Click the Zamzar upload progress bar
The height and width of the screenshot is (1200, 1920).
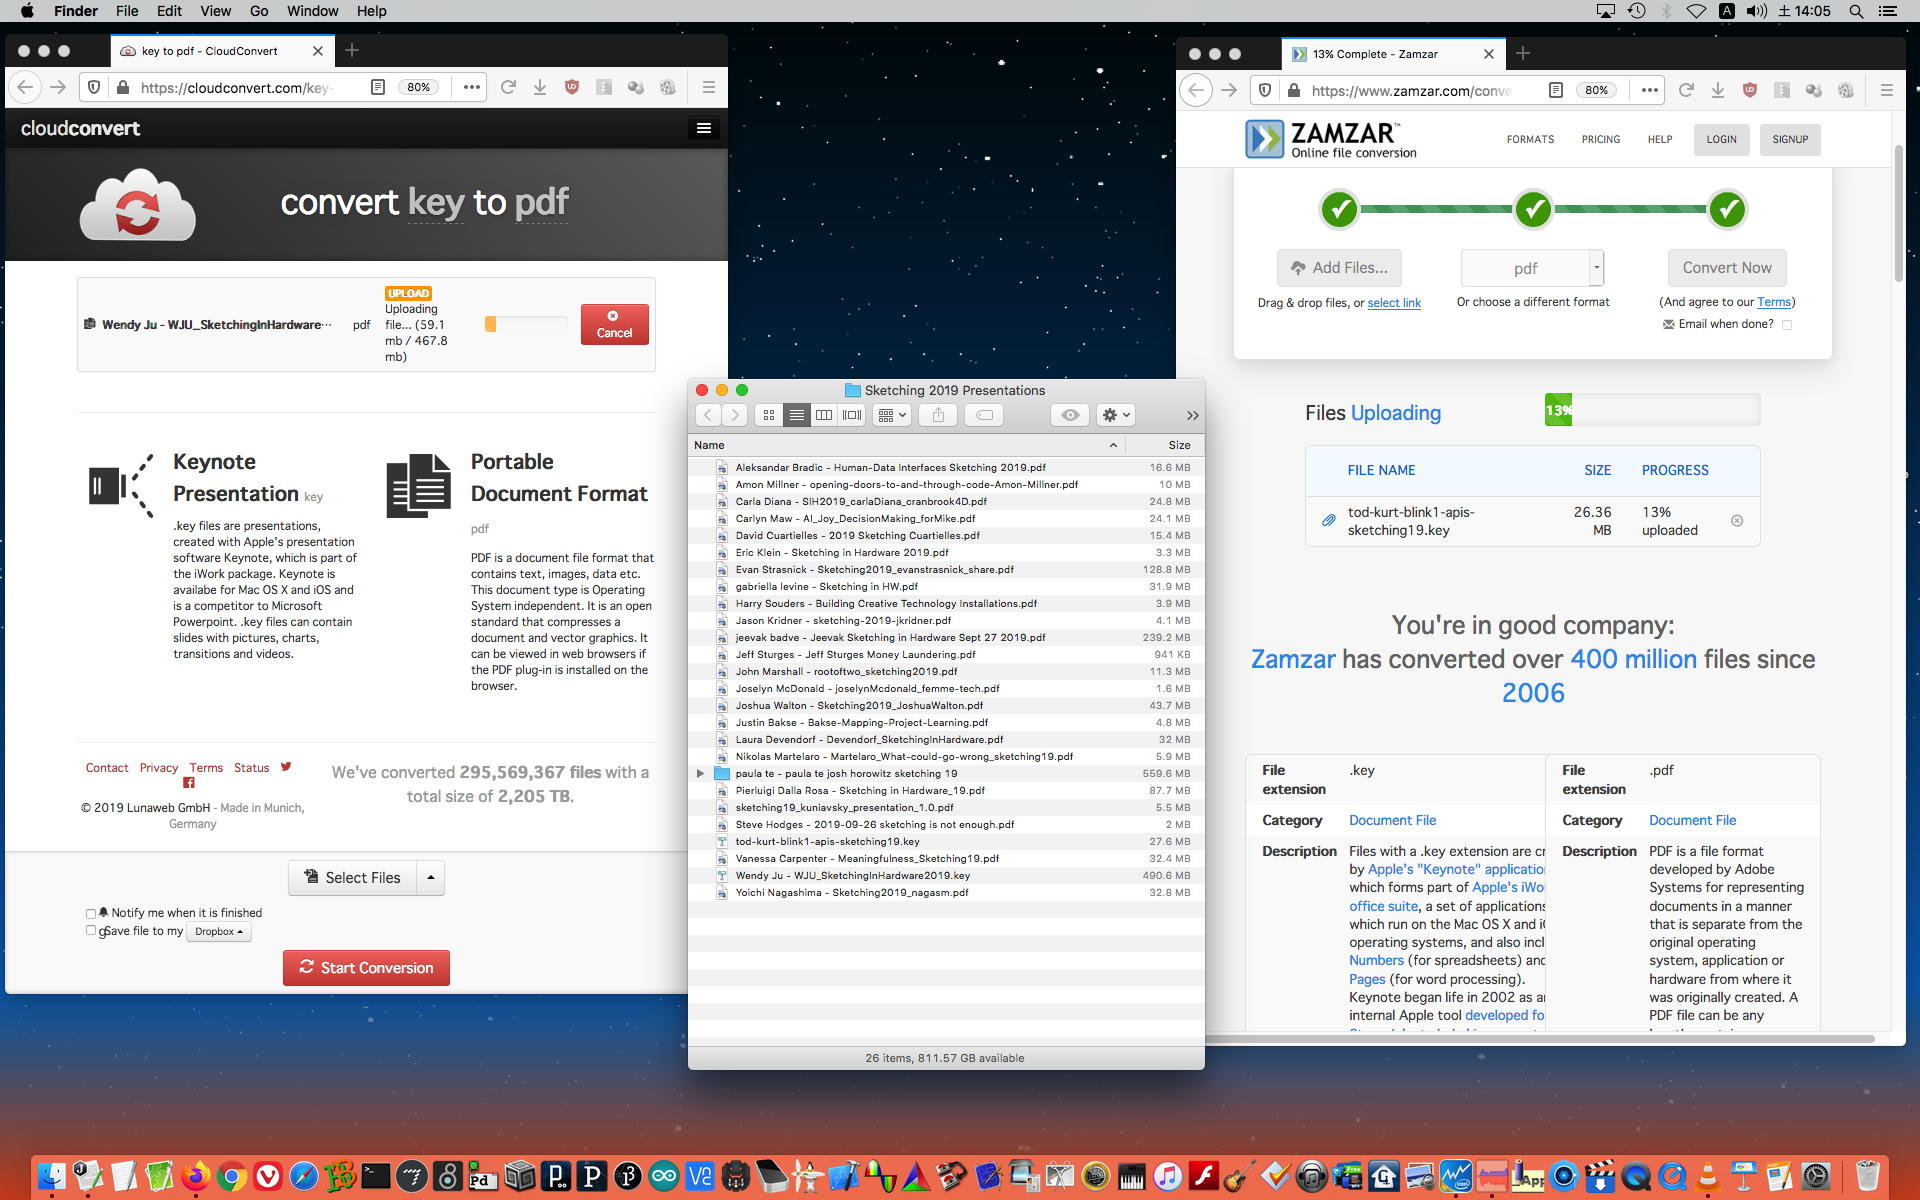(x=1652, y=410)
